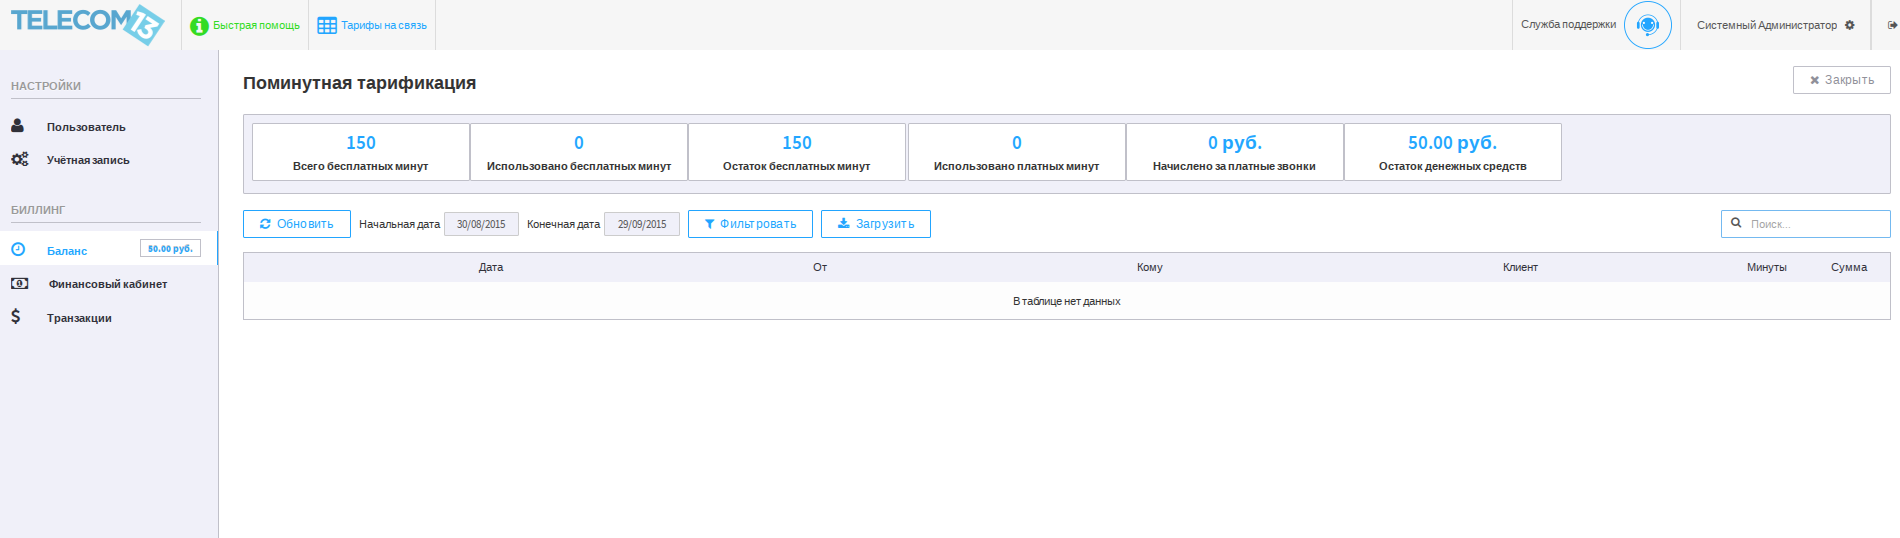Click Закрыть button

pos(1841,80)
